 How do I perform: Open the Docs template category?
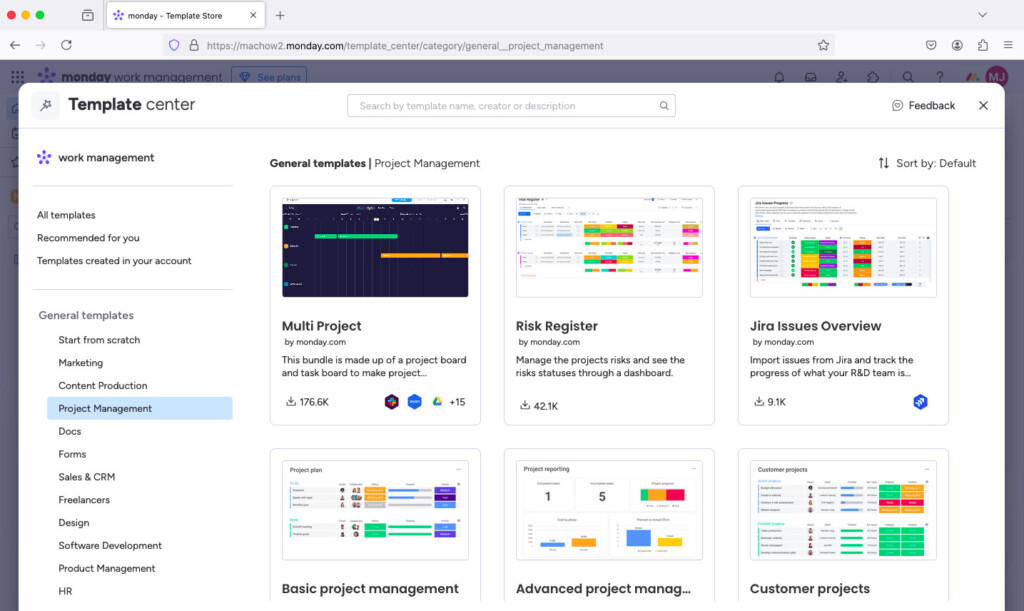(69, 431)
